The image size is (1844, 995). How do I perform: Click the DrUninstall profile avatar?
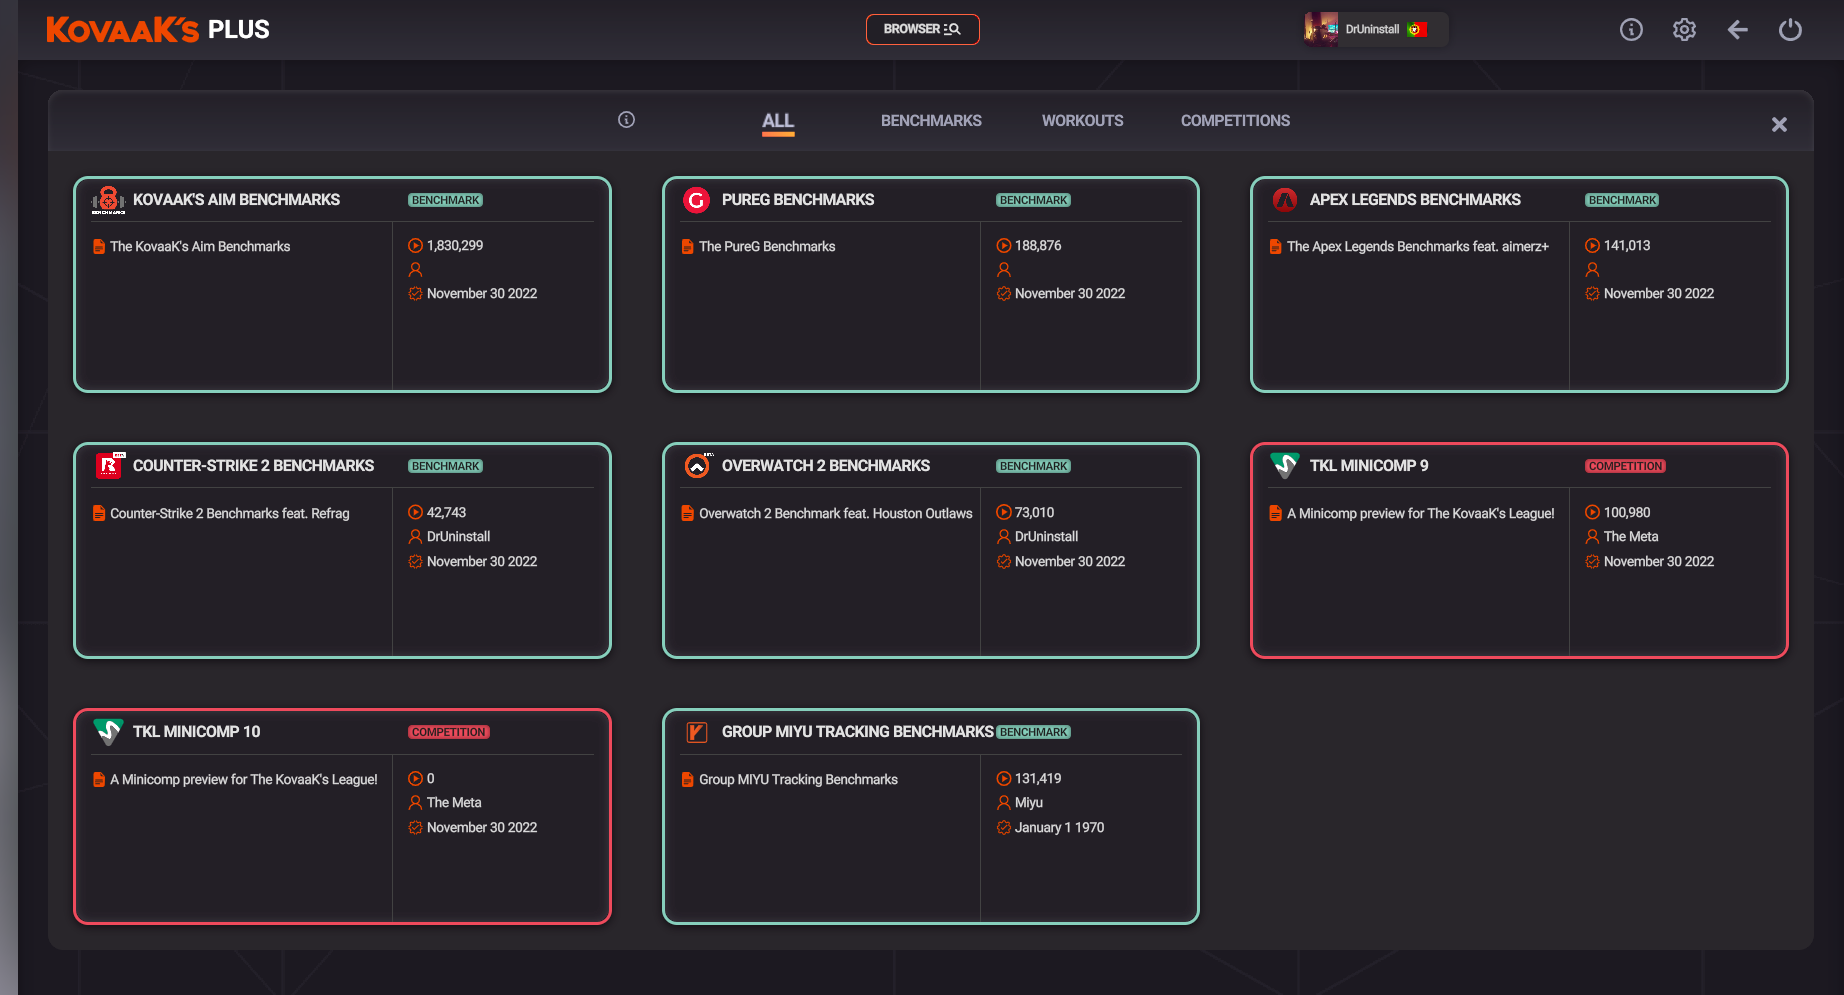coord(1321,29)
